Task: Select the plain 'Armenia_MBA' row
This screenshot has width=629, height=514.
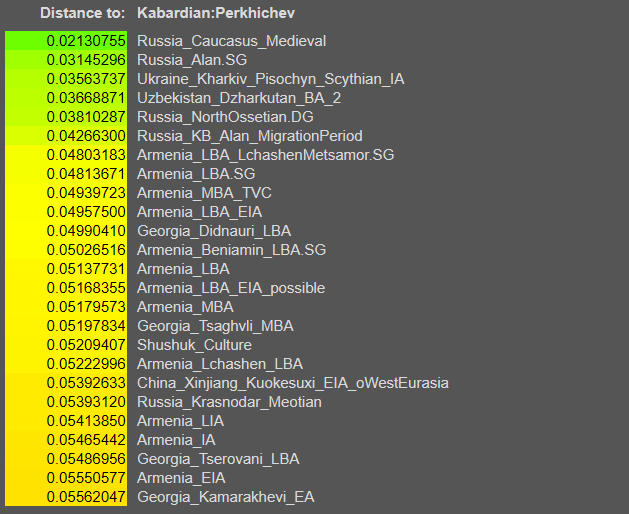Action: pos(185,307)
